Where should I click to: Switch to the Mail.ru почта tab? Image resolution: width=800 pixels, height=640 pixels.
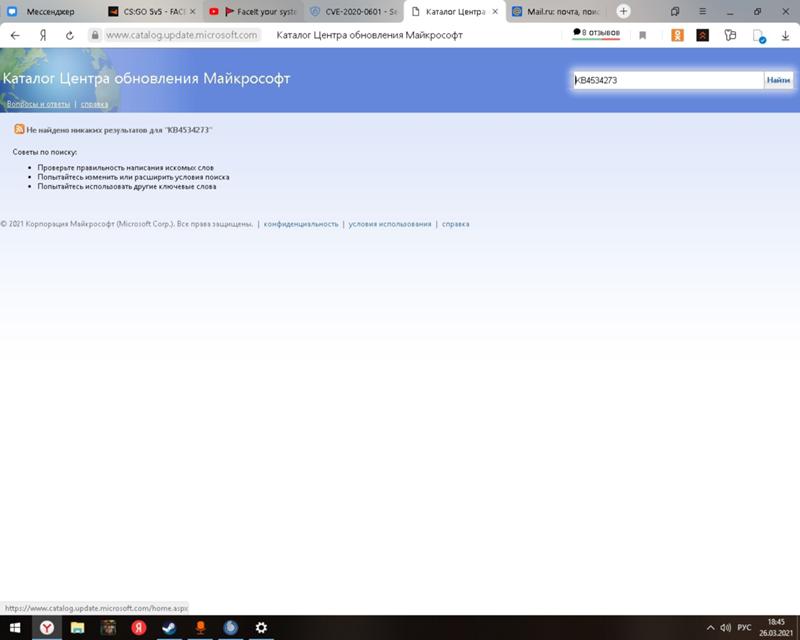coord(557,11)
